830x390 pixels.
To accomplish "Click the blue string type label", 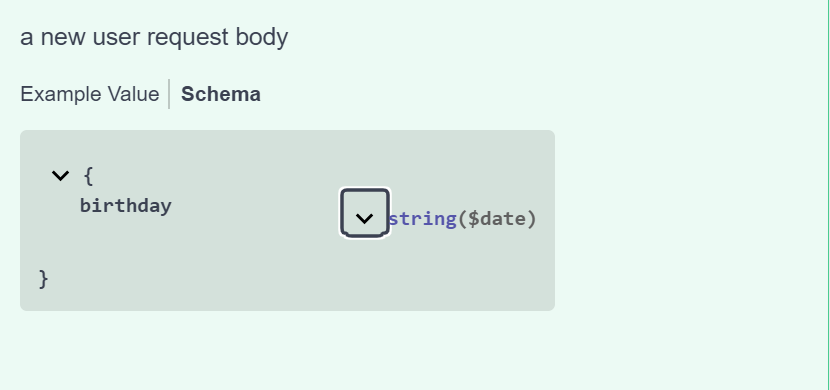I will pyautogui.click(x=423, y=219).
